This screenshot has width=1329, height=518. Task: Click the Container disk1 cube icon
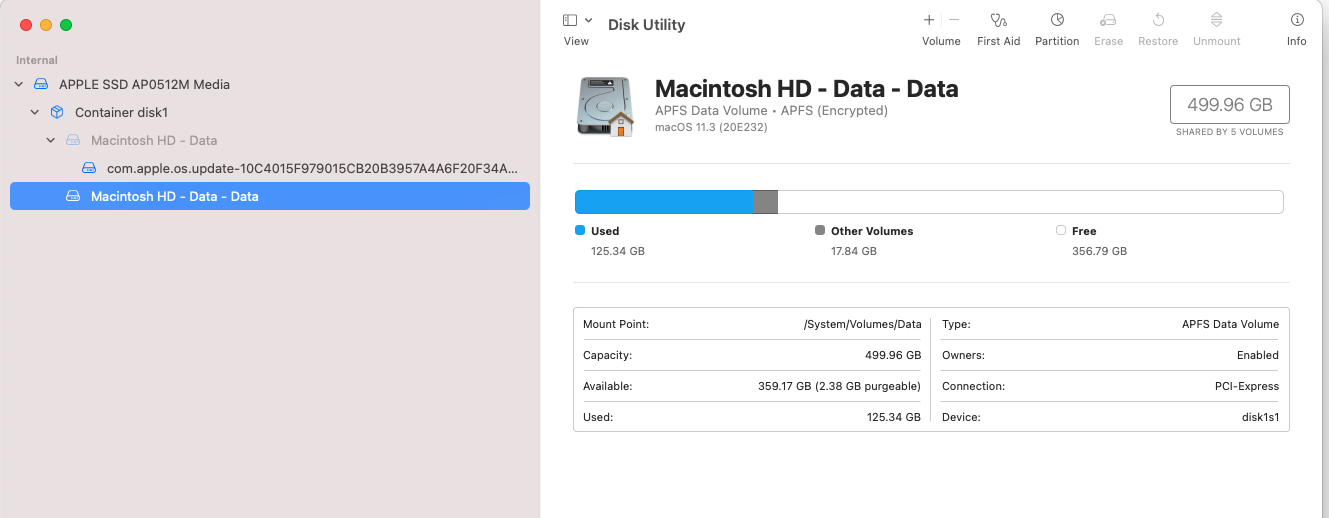(x=57, y=112)
